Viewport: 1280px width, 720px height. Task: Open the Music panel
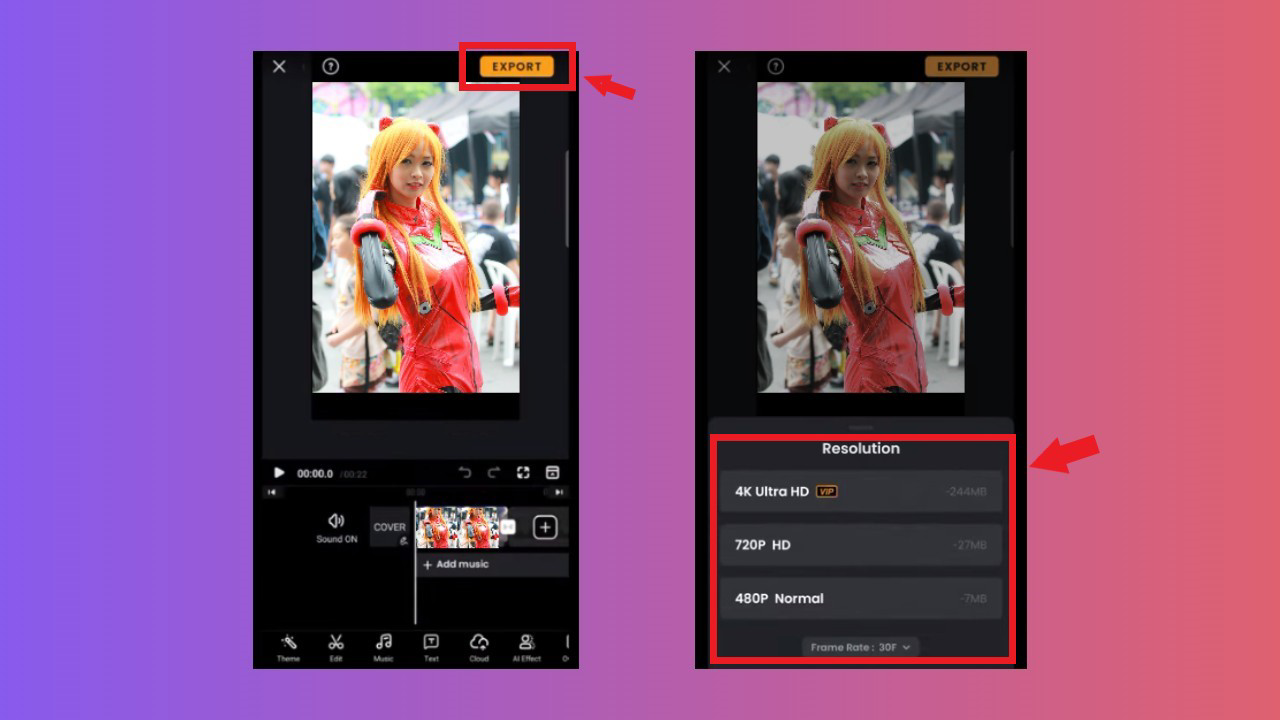(x=383, y=648)
